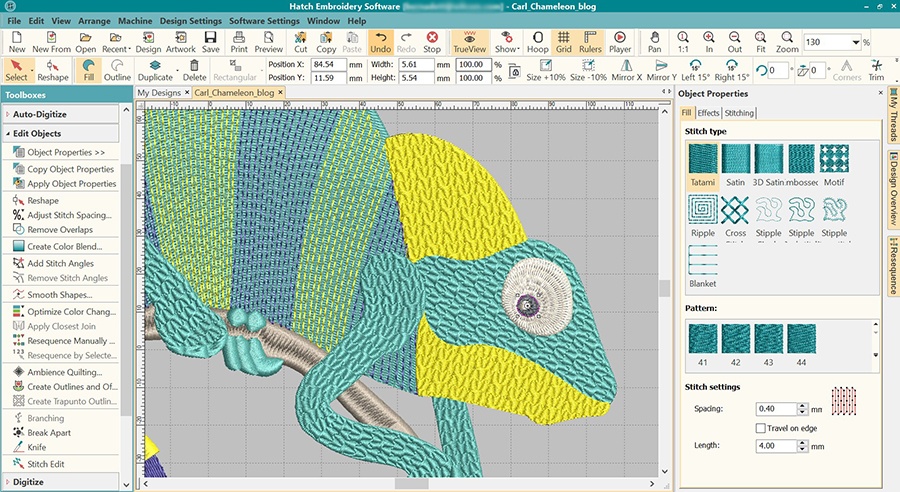Switch to the Stitching tab
The image size is (900, 492).
pos(739,113)
